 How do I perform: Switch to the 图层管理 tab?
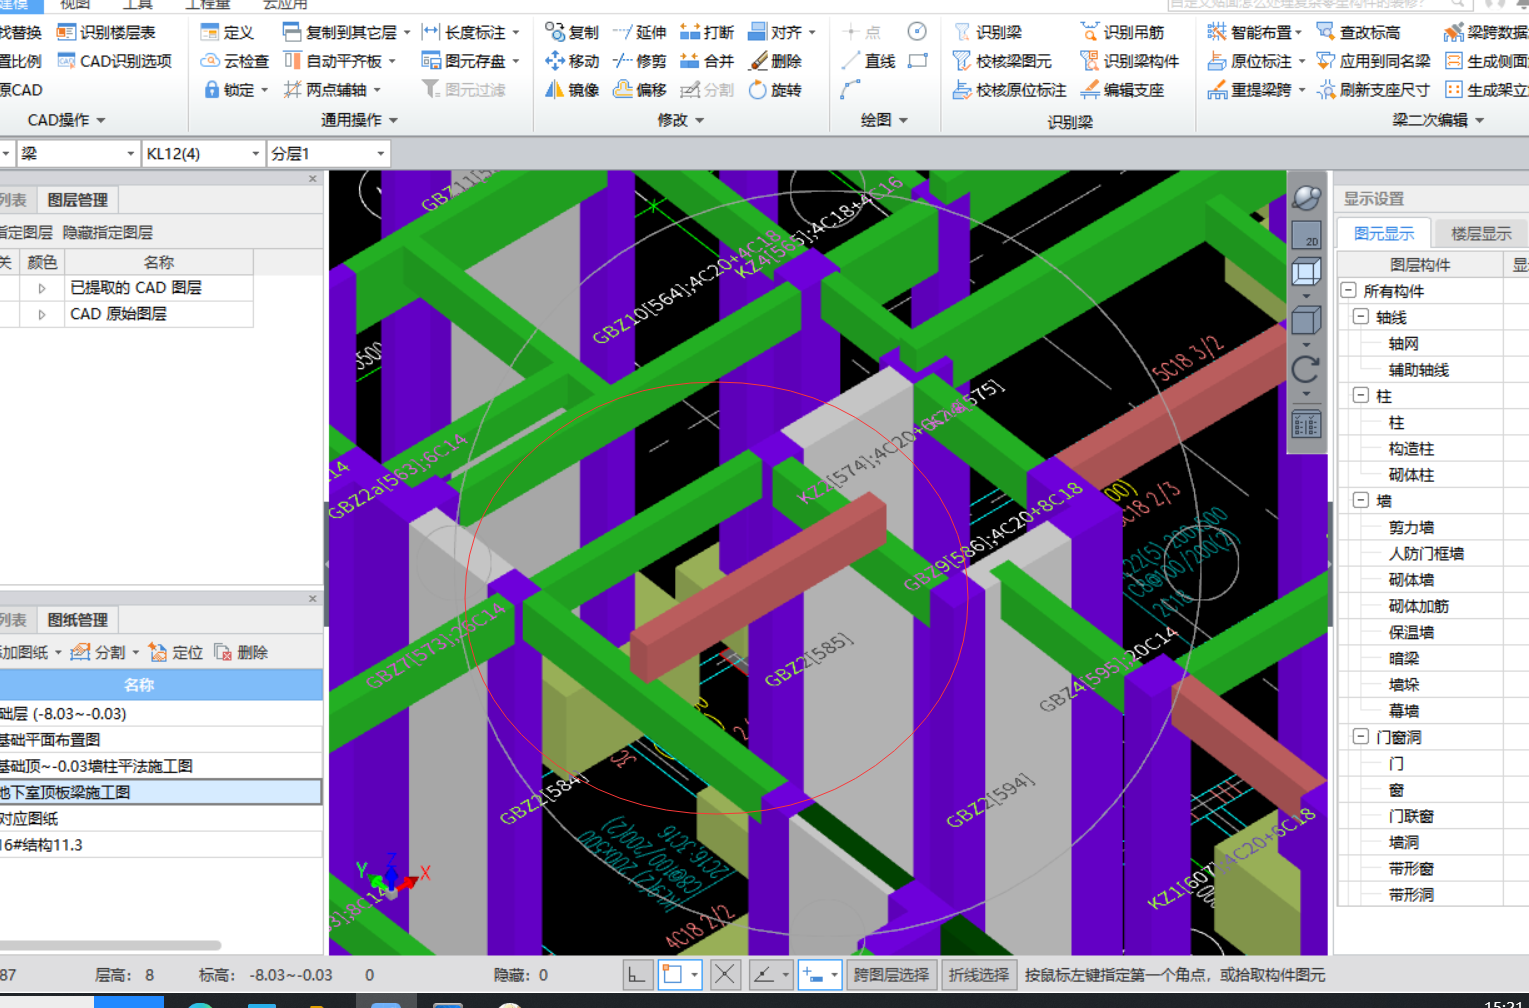tap(78, 200)
